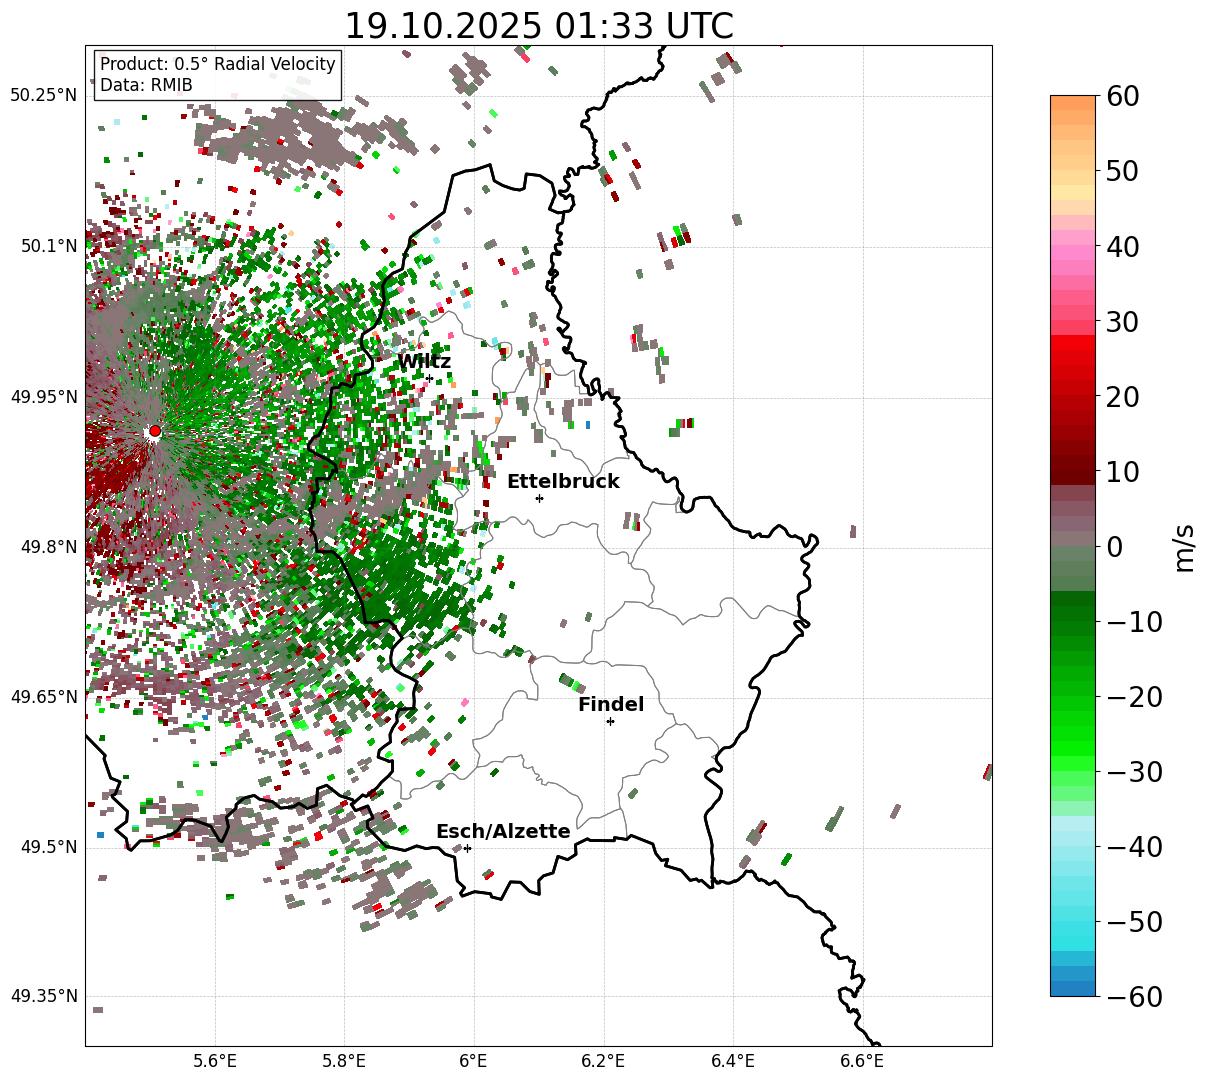Click the 49.35°N latitude label
Viewport: 1207px width, 1081px height.
pyautogui.click(x=44, y=996)
